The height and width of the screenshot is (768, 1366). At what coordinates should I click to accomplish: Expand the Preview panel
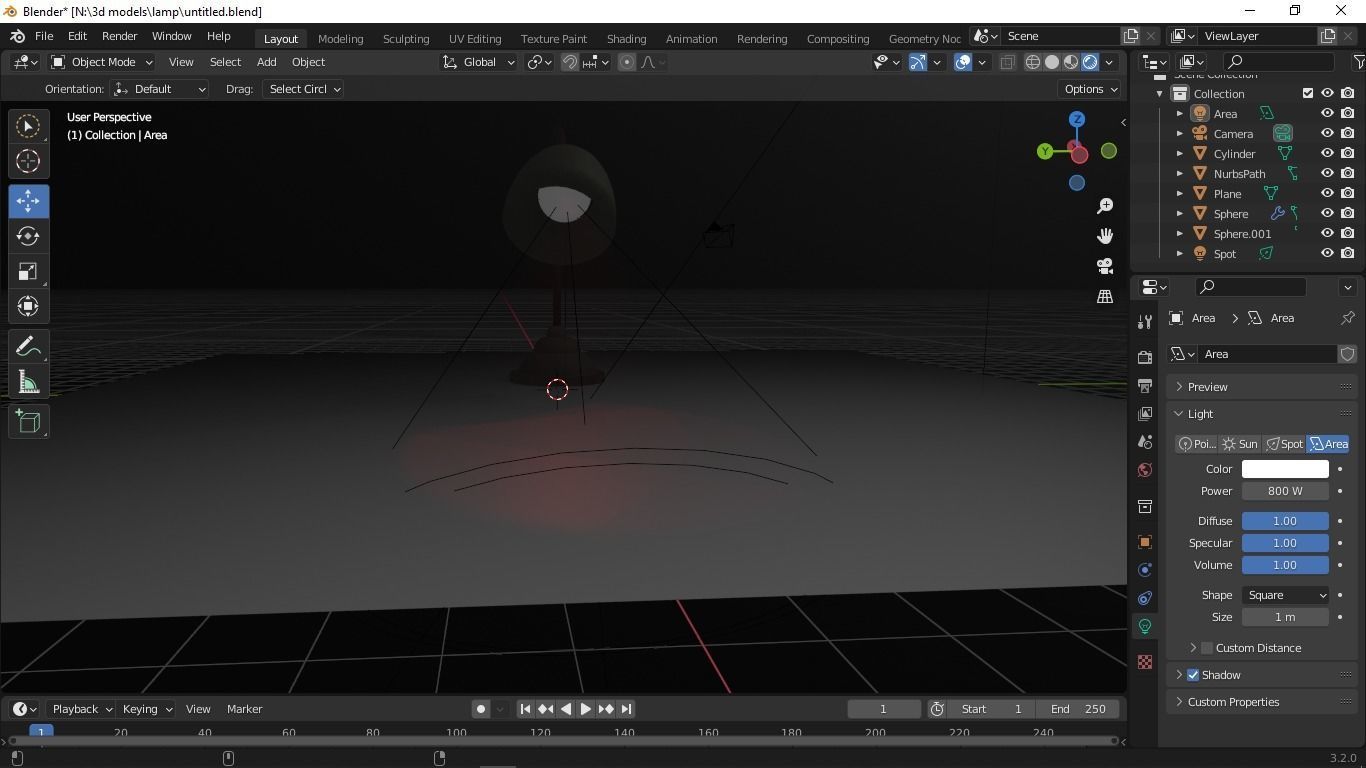pyautogui.click(x=1262, y=387)
